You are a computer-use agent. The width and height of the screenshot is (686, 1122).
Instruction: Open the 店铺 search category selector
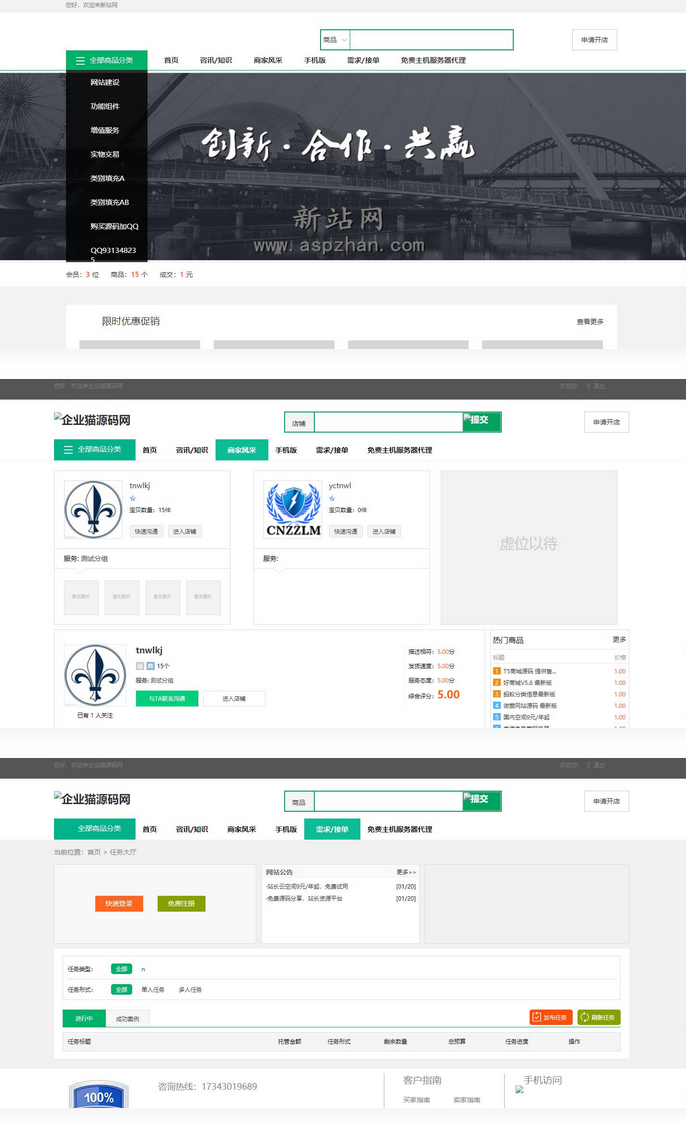[299, 423]
